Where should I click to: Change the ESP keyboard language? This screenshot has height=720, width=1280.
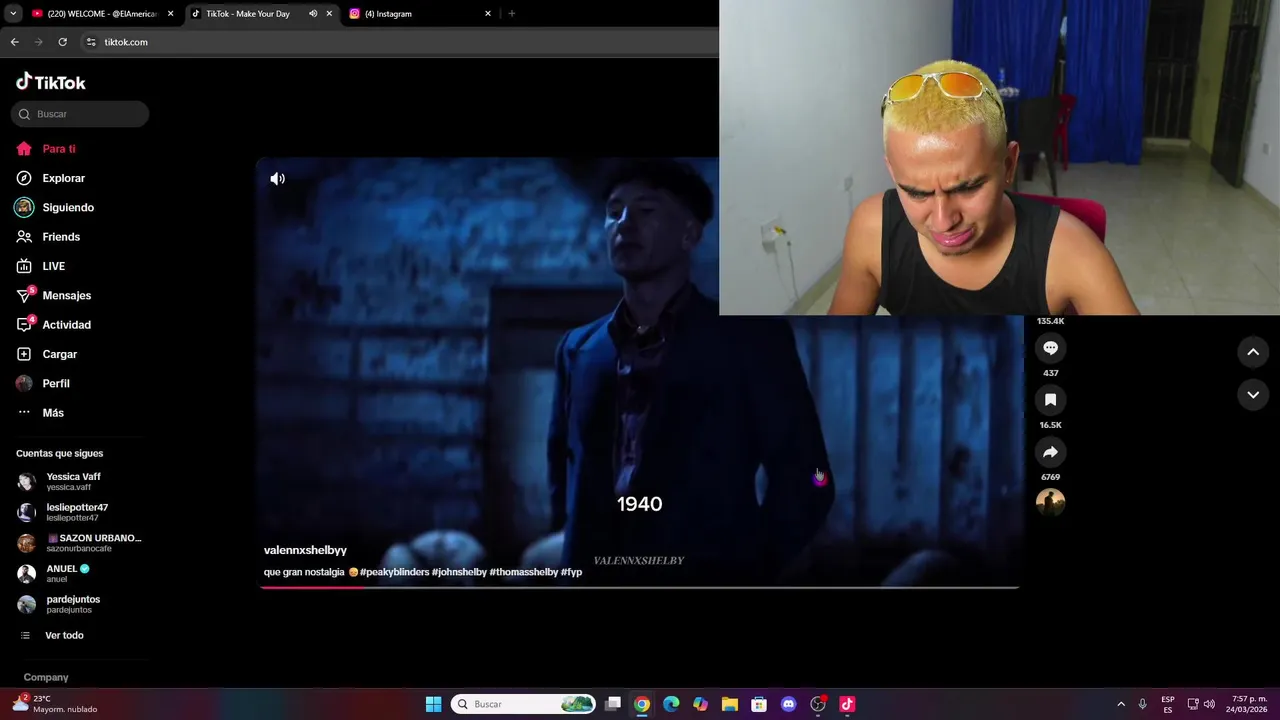coord(1168,704)
